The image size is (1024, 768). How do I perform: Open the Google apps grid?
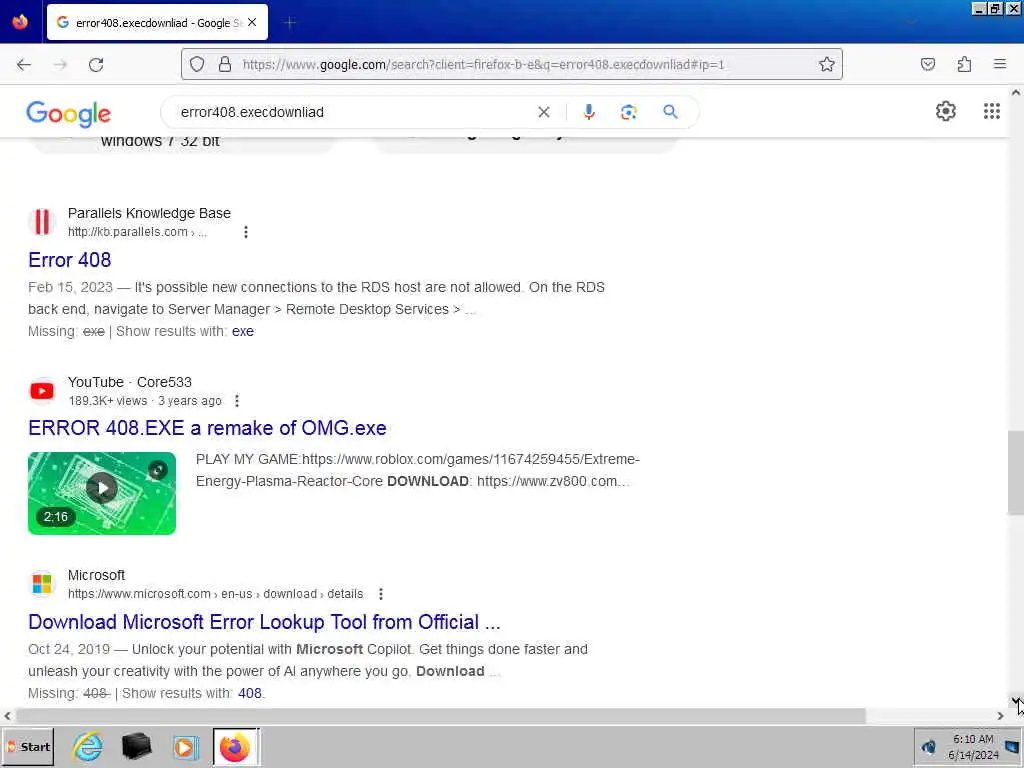(x=991, y=112)
